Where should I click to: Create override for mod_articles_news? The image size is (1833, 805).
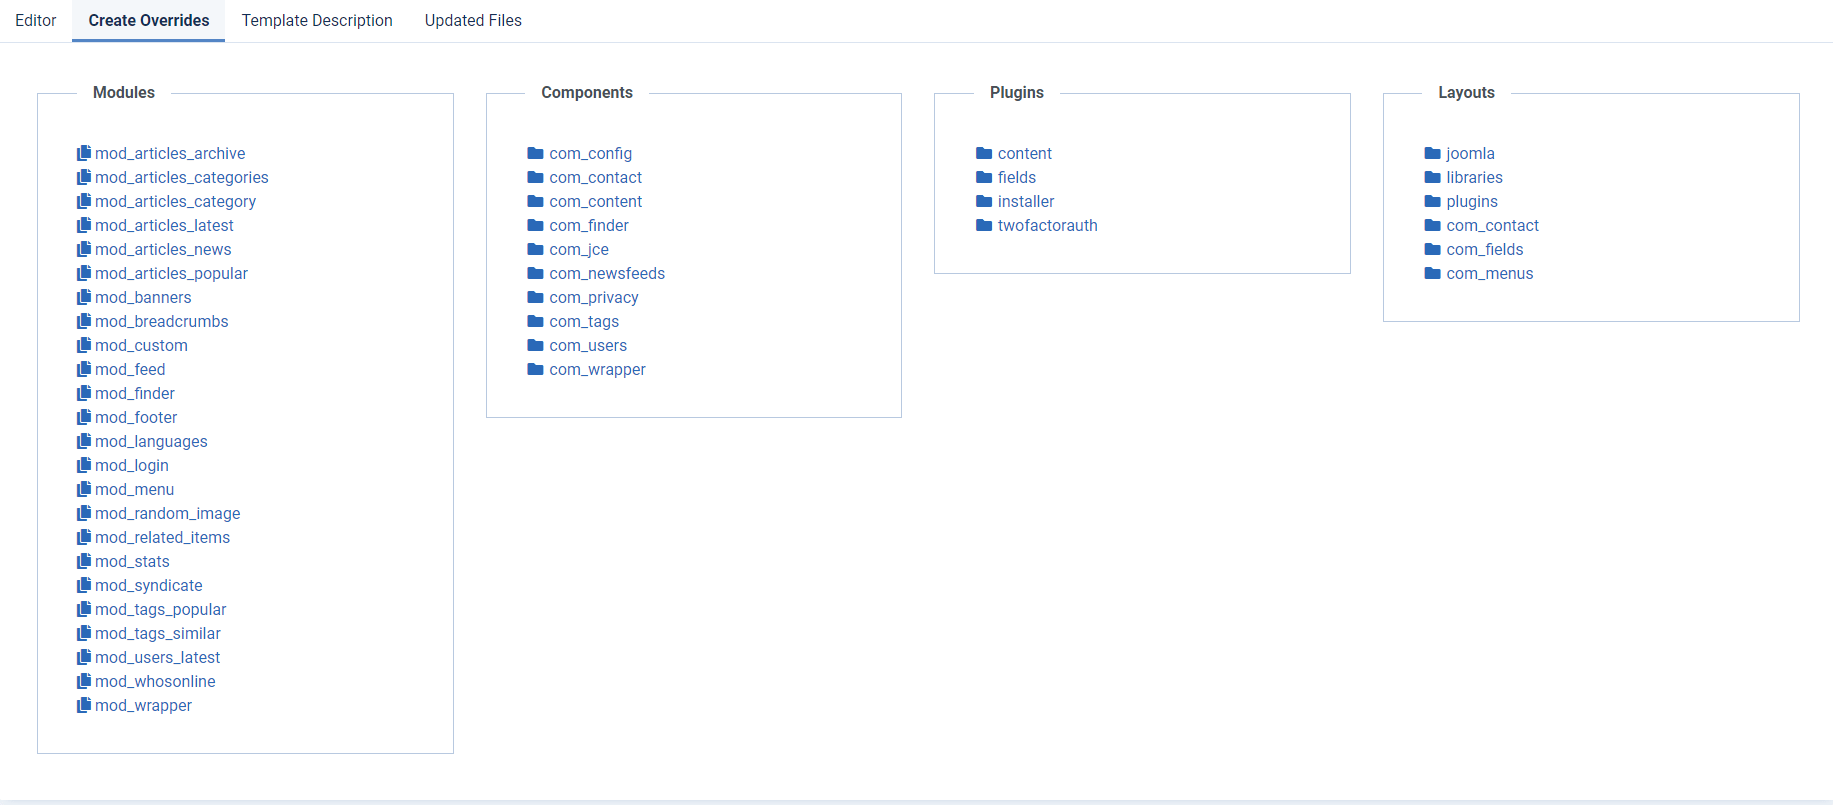(163, 249)
